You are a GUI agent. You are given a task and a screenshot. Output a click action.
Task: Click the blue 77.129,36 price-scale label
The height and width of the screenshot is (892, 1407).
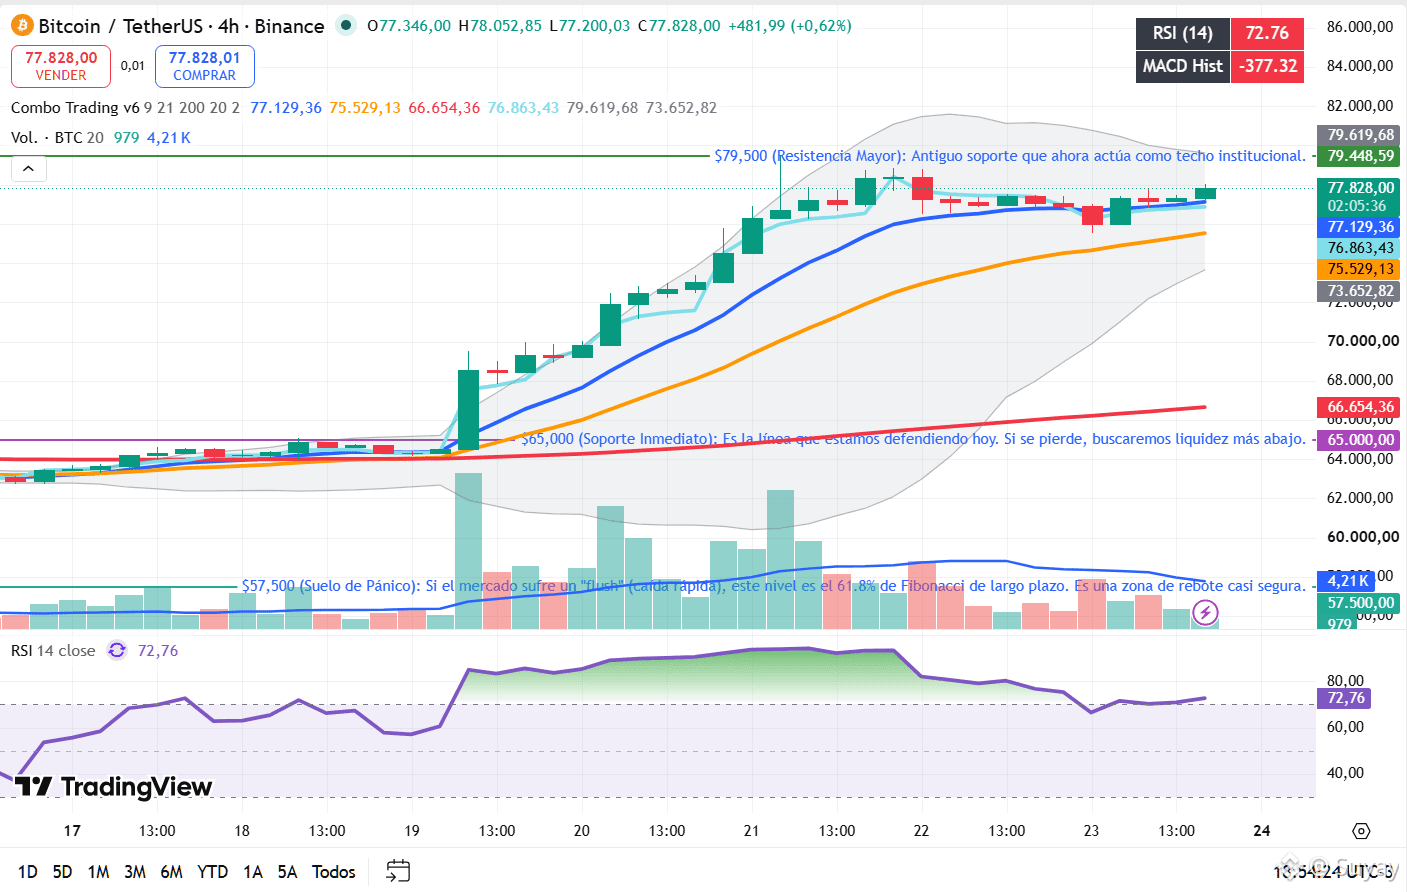pyautogui.click(x=1360, y=227)
